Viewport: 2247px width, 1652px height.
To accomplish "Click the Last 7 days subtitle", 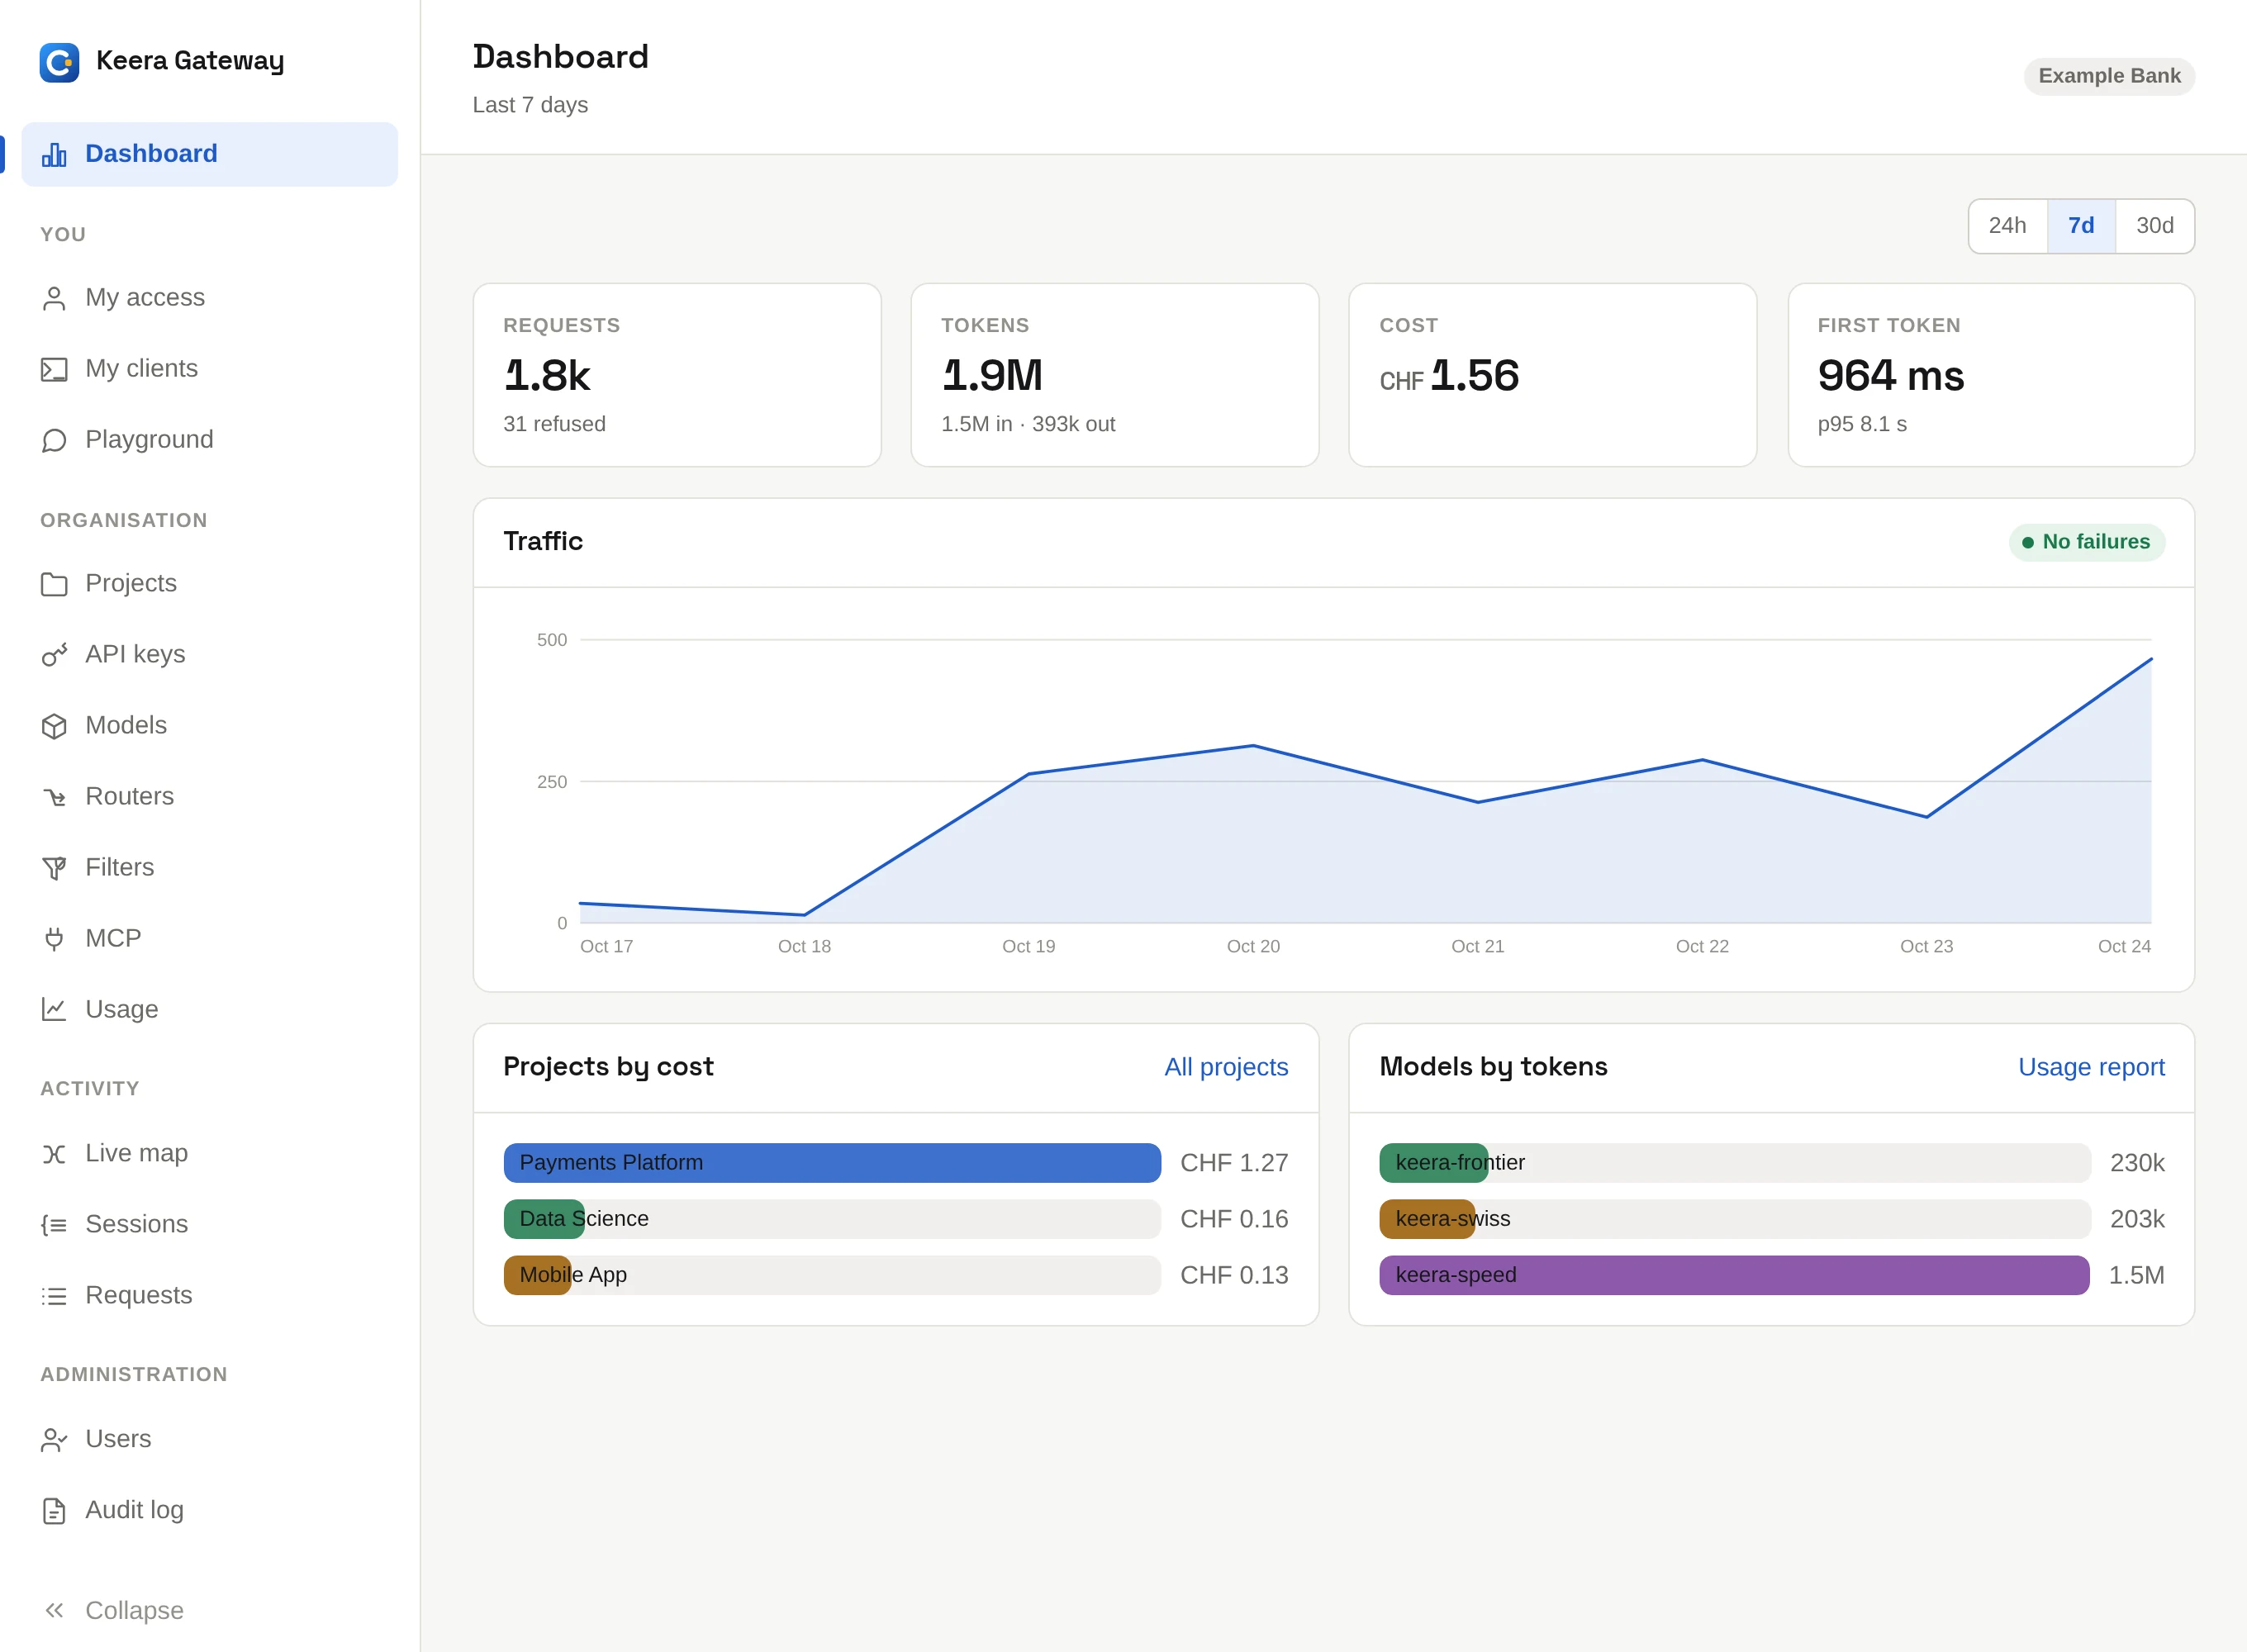I will [x=530, y=105].
